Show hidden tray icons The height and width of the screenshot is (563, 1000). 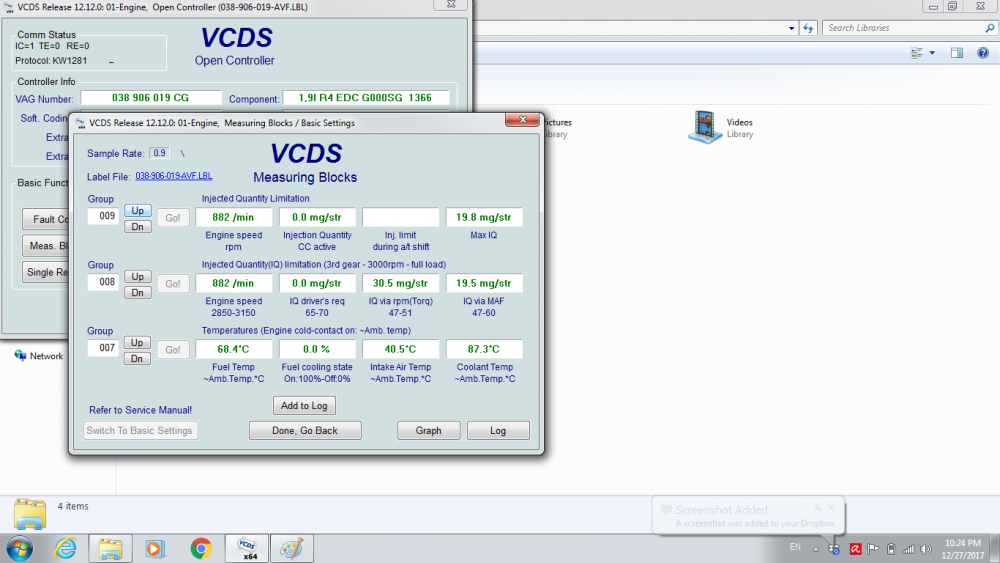816,548
